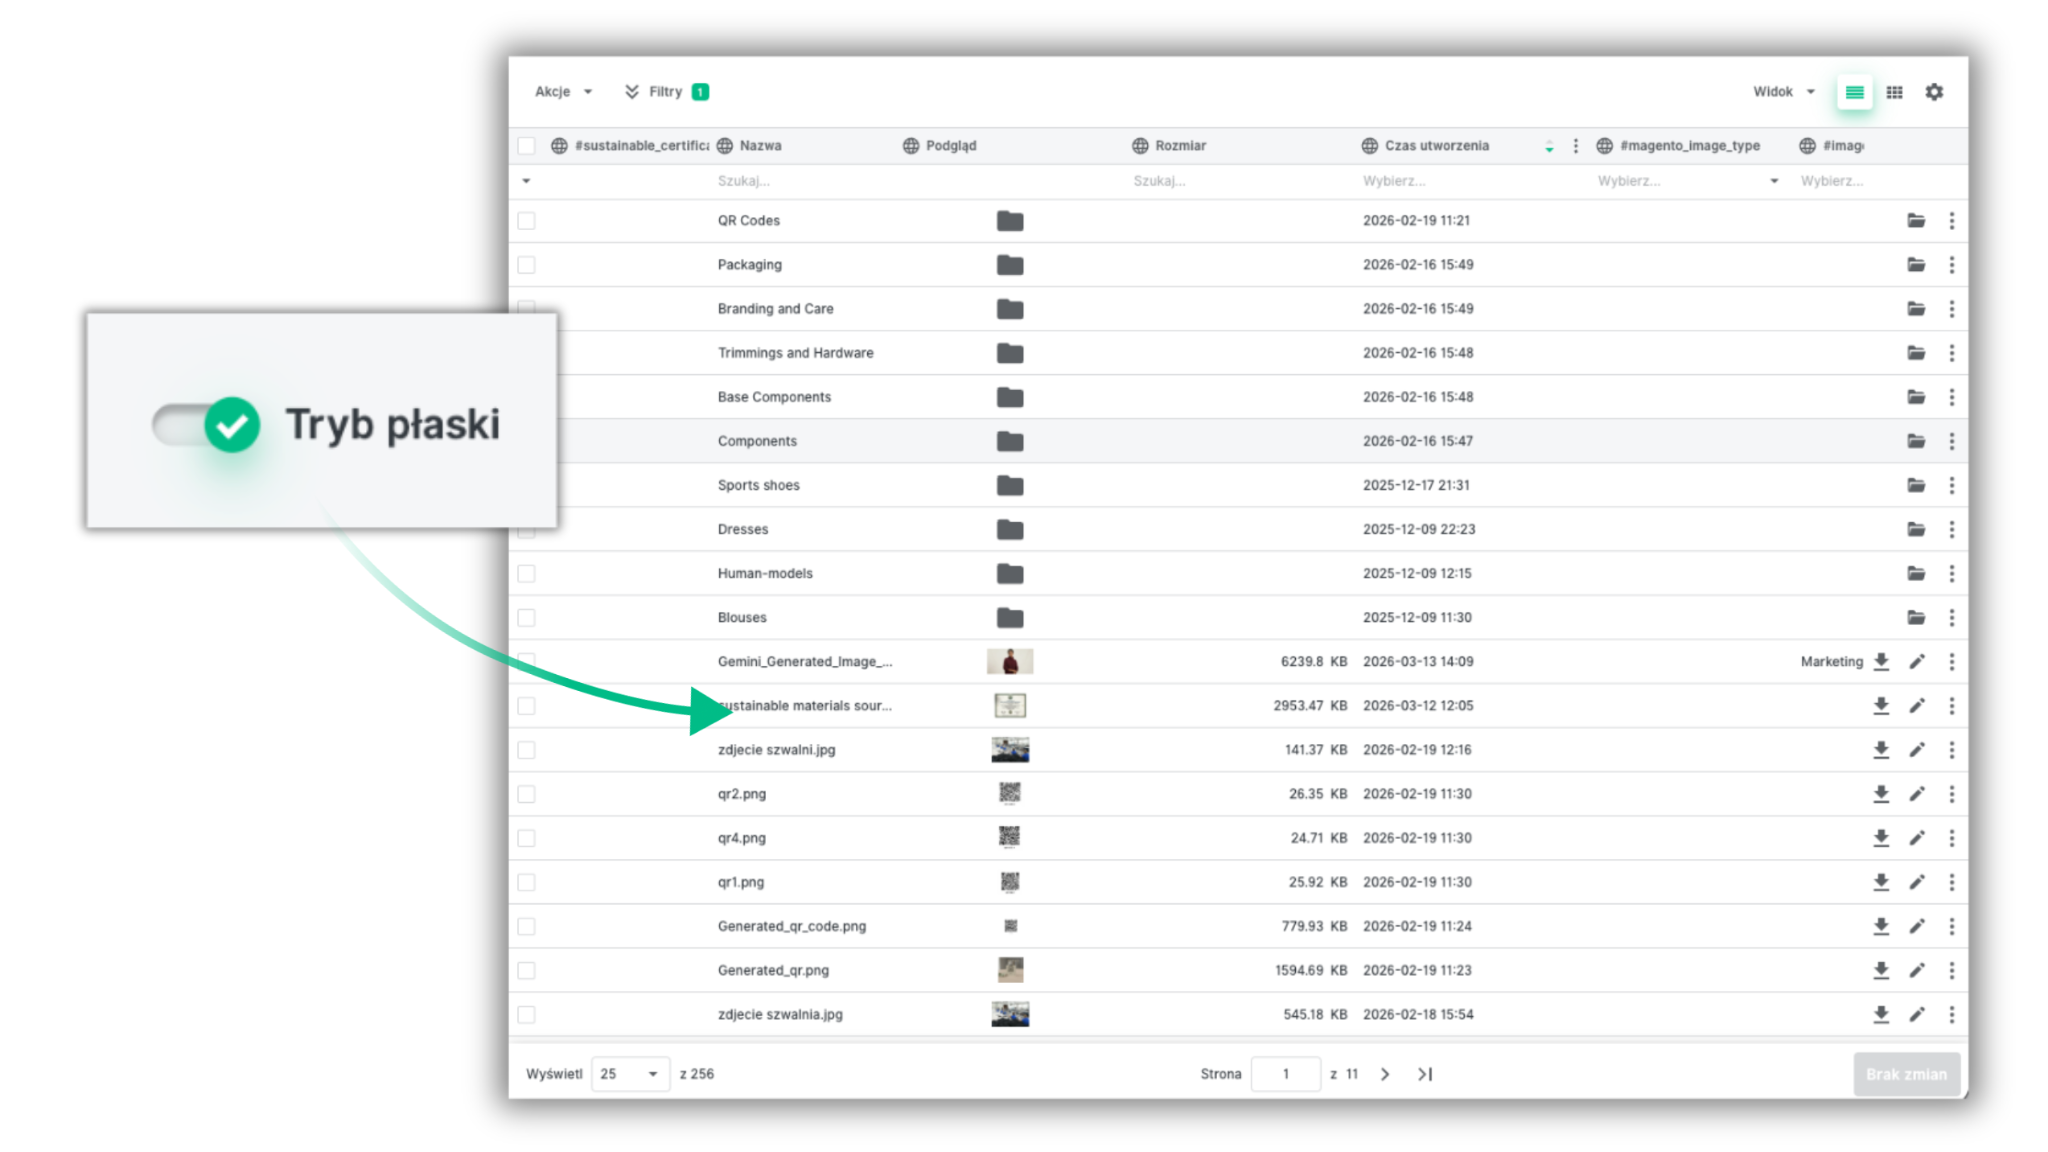Screen dimensions: 2048x1152
Task: Open more options for Packaging row
Action: point(1951,265)
